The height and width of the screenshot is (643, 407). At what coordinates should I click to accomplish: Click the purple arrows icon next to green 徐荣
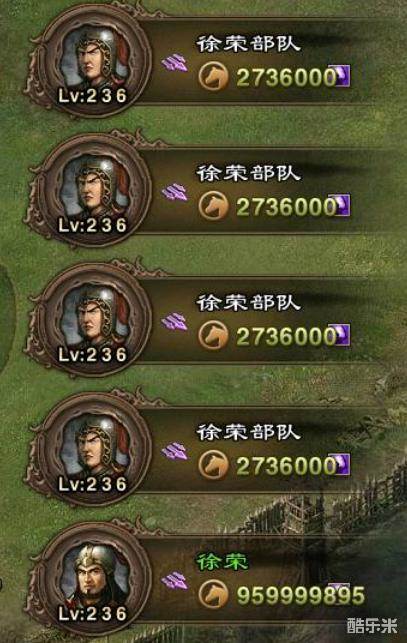174,581
